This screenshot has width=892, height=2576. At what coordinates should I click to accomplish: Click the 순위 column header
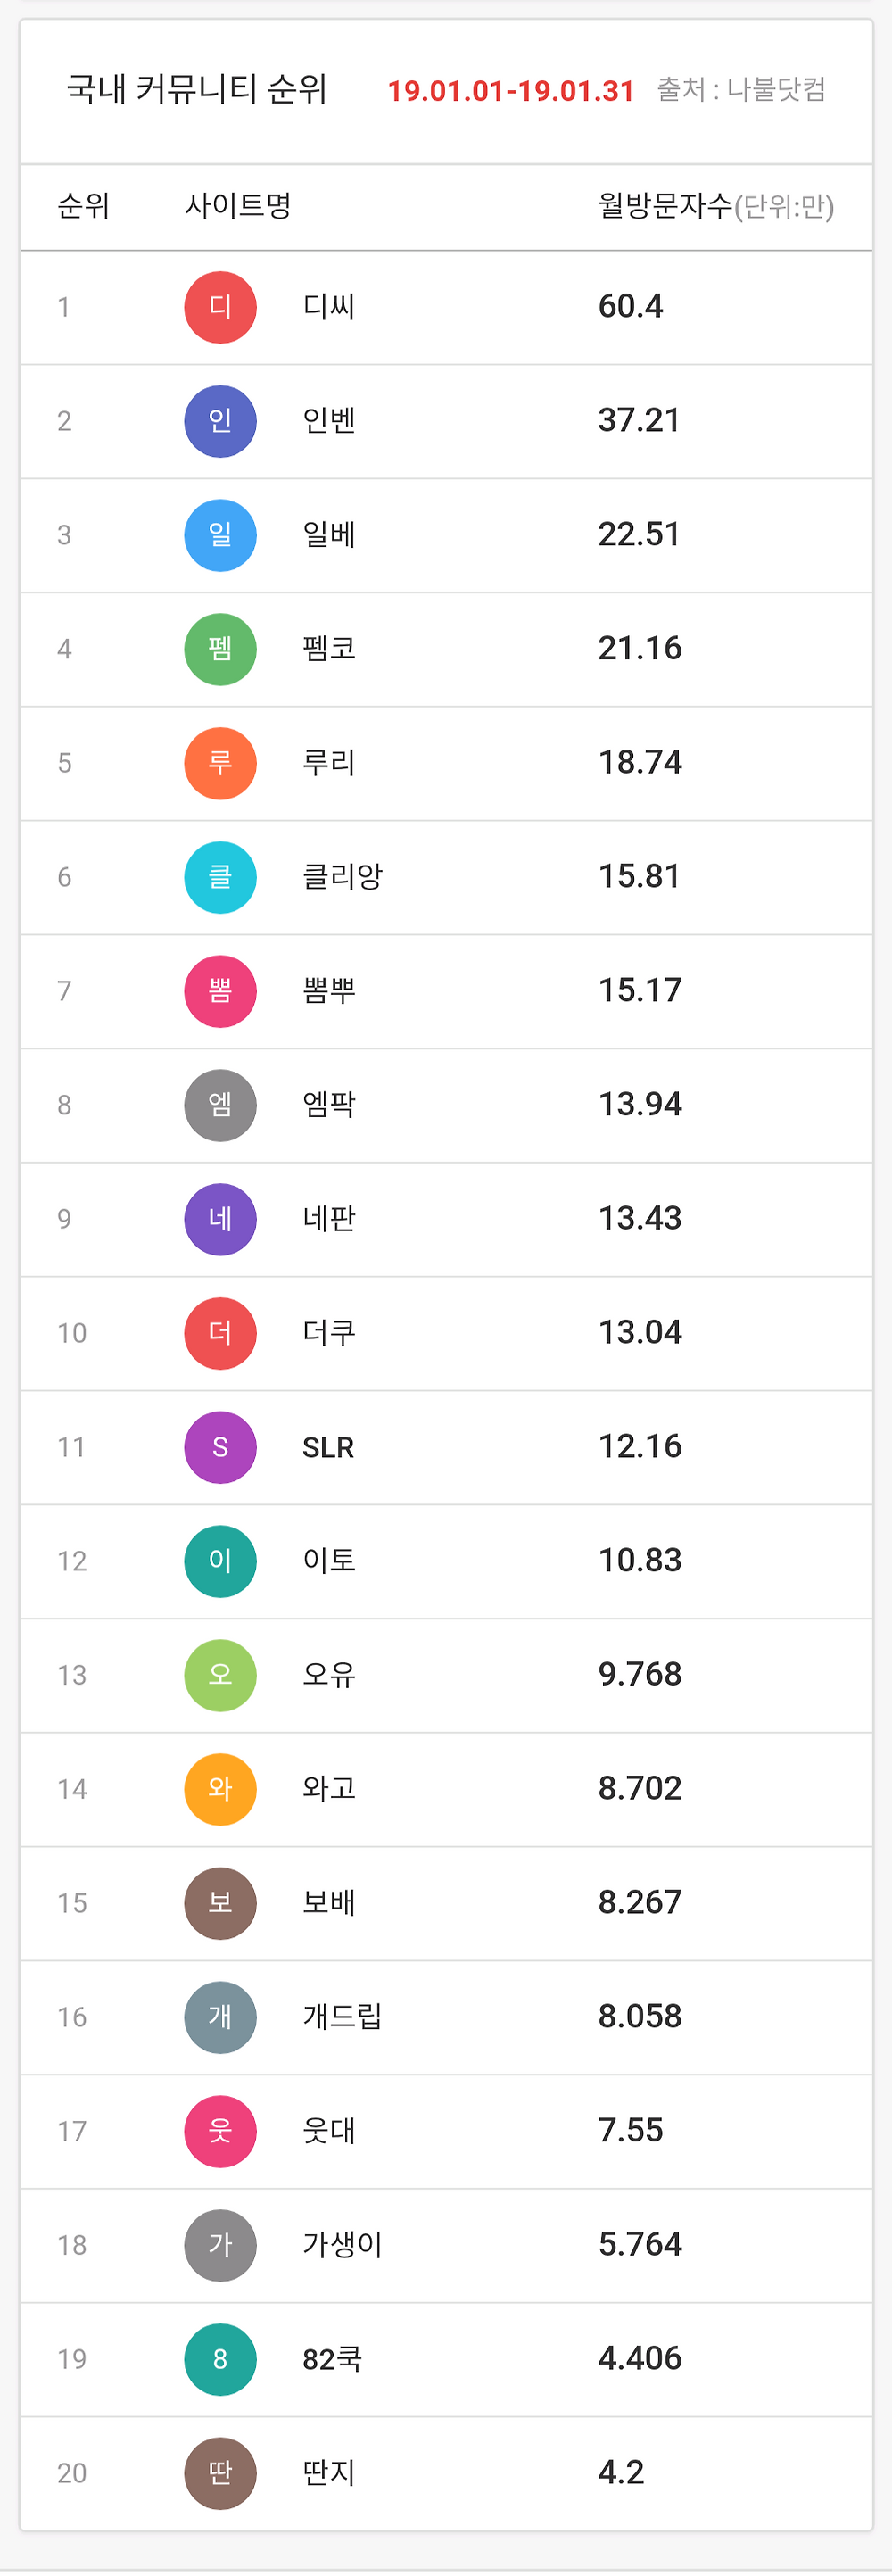[x=84, y=206]
